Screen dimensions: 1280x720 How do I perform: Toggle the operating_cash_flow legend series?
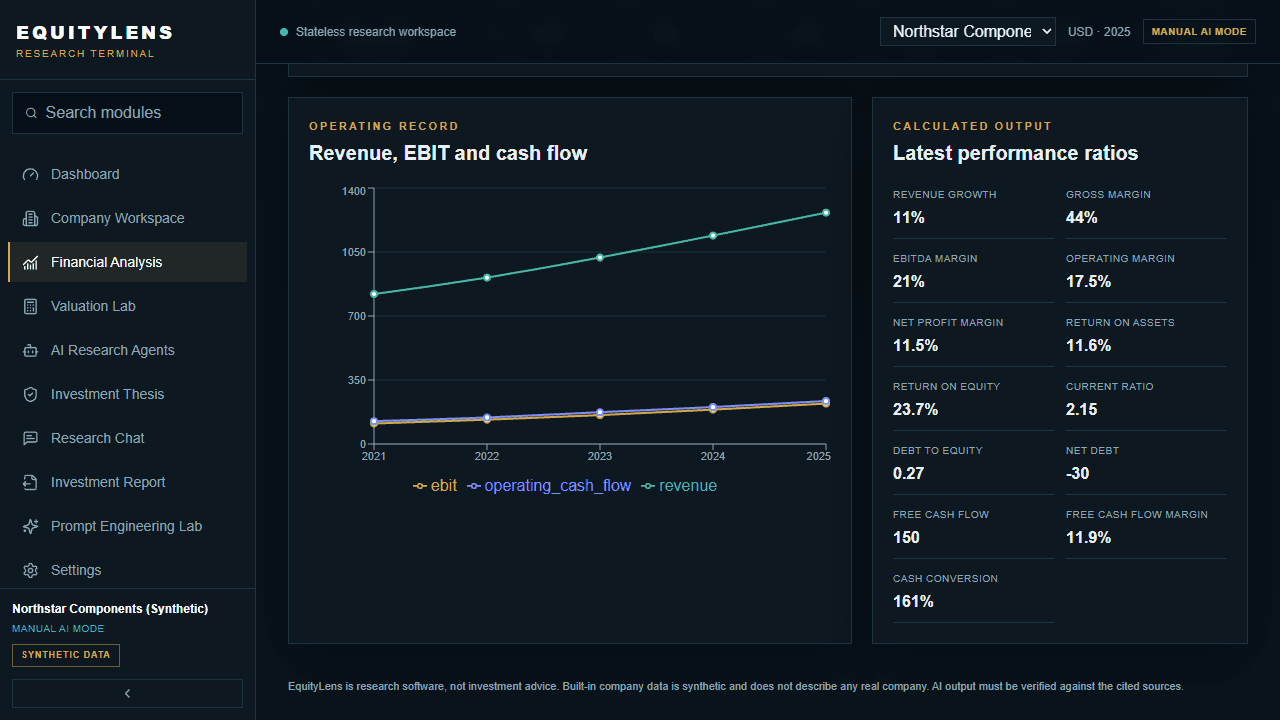click(x=549, y=486)
